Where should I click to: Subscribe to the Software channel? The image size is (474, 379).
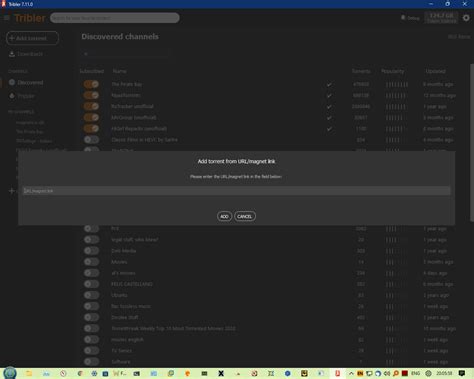tap(91, 361)
